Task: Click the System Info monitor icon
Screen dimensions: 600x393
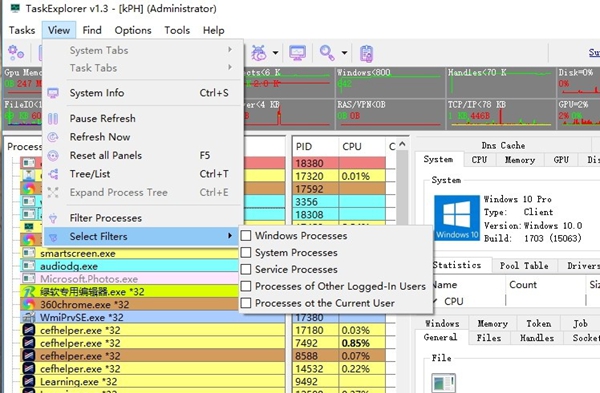Action: pyautogui.click(x=53, y=93)
